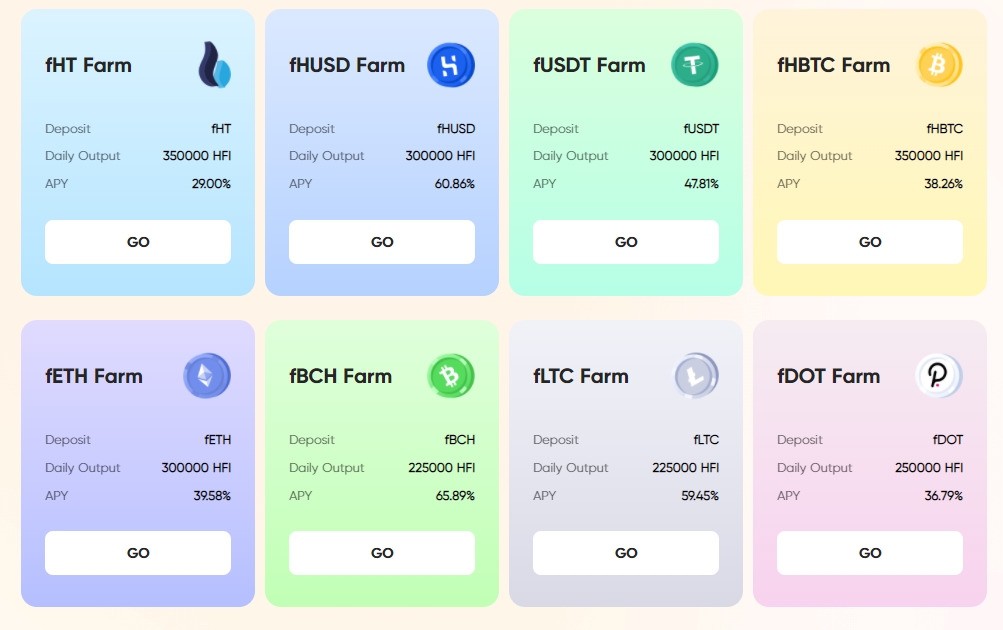The height and width of the screenshot is (630, 1003).
Task: Open the fUSDT Farm with GO
Action: click(626, 242)
